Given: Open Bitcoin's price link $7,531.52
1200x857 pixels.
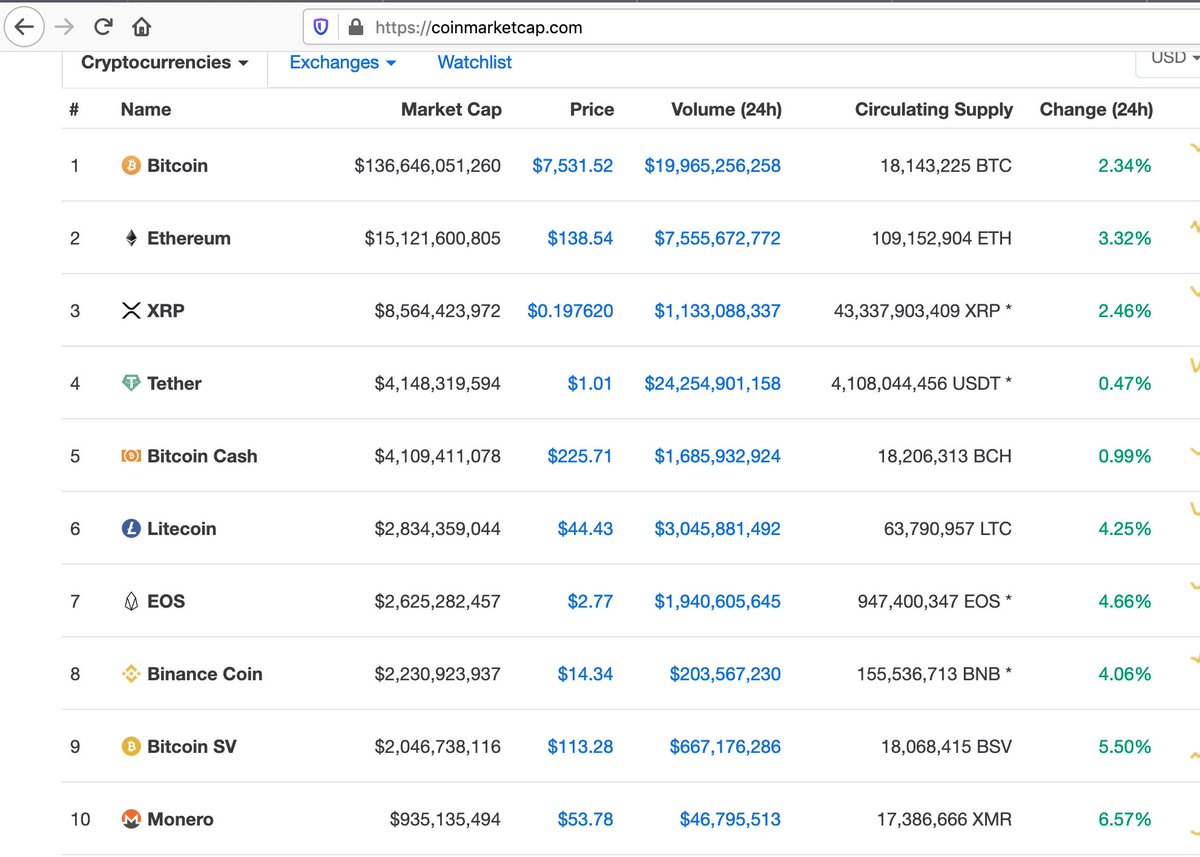Looking at the screenshot, I should (573, 166).
